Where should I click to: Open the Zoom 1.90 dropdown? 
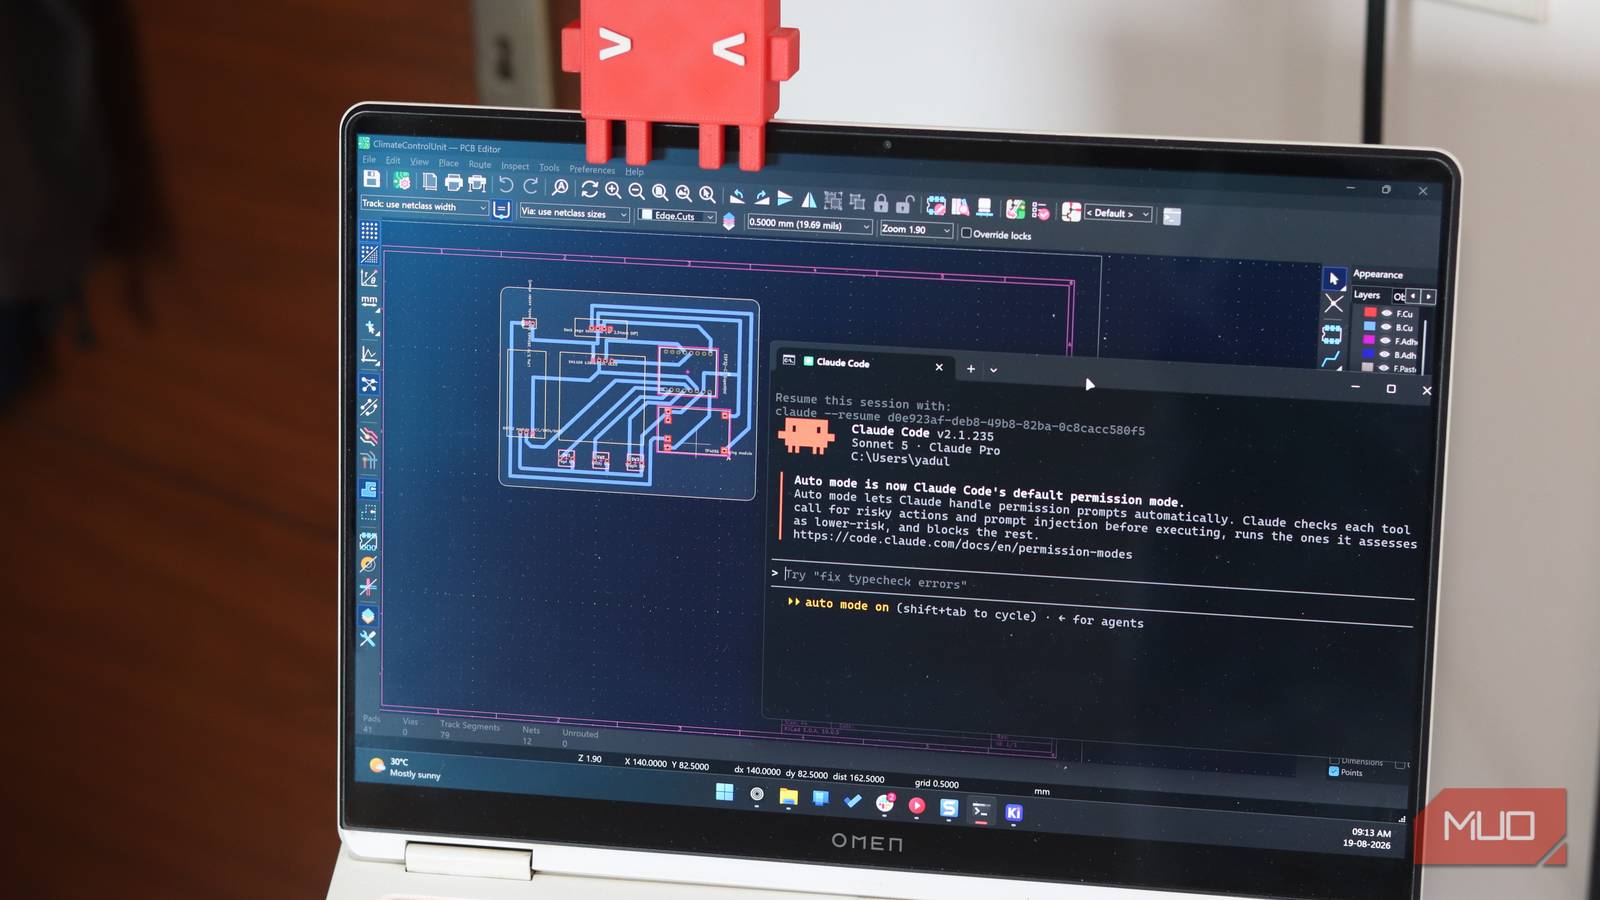coord(915,230)
